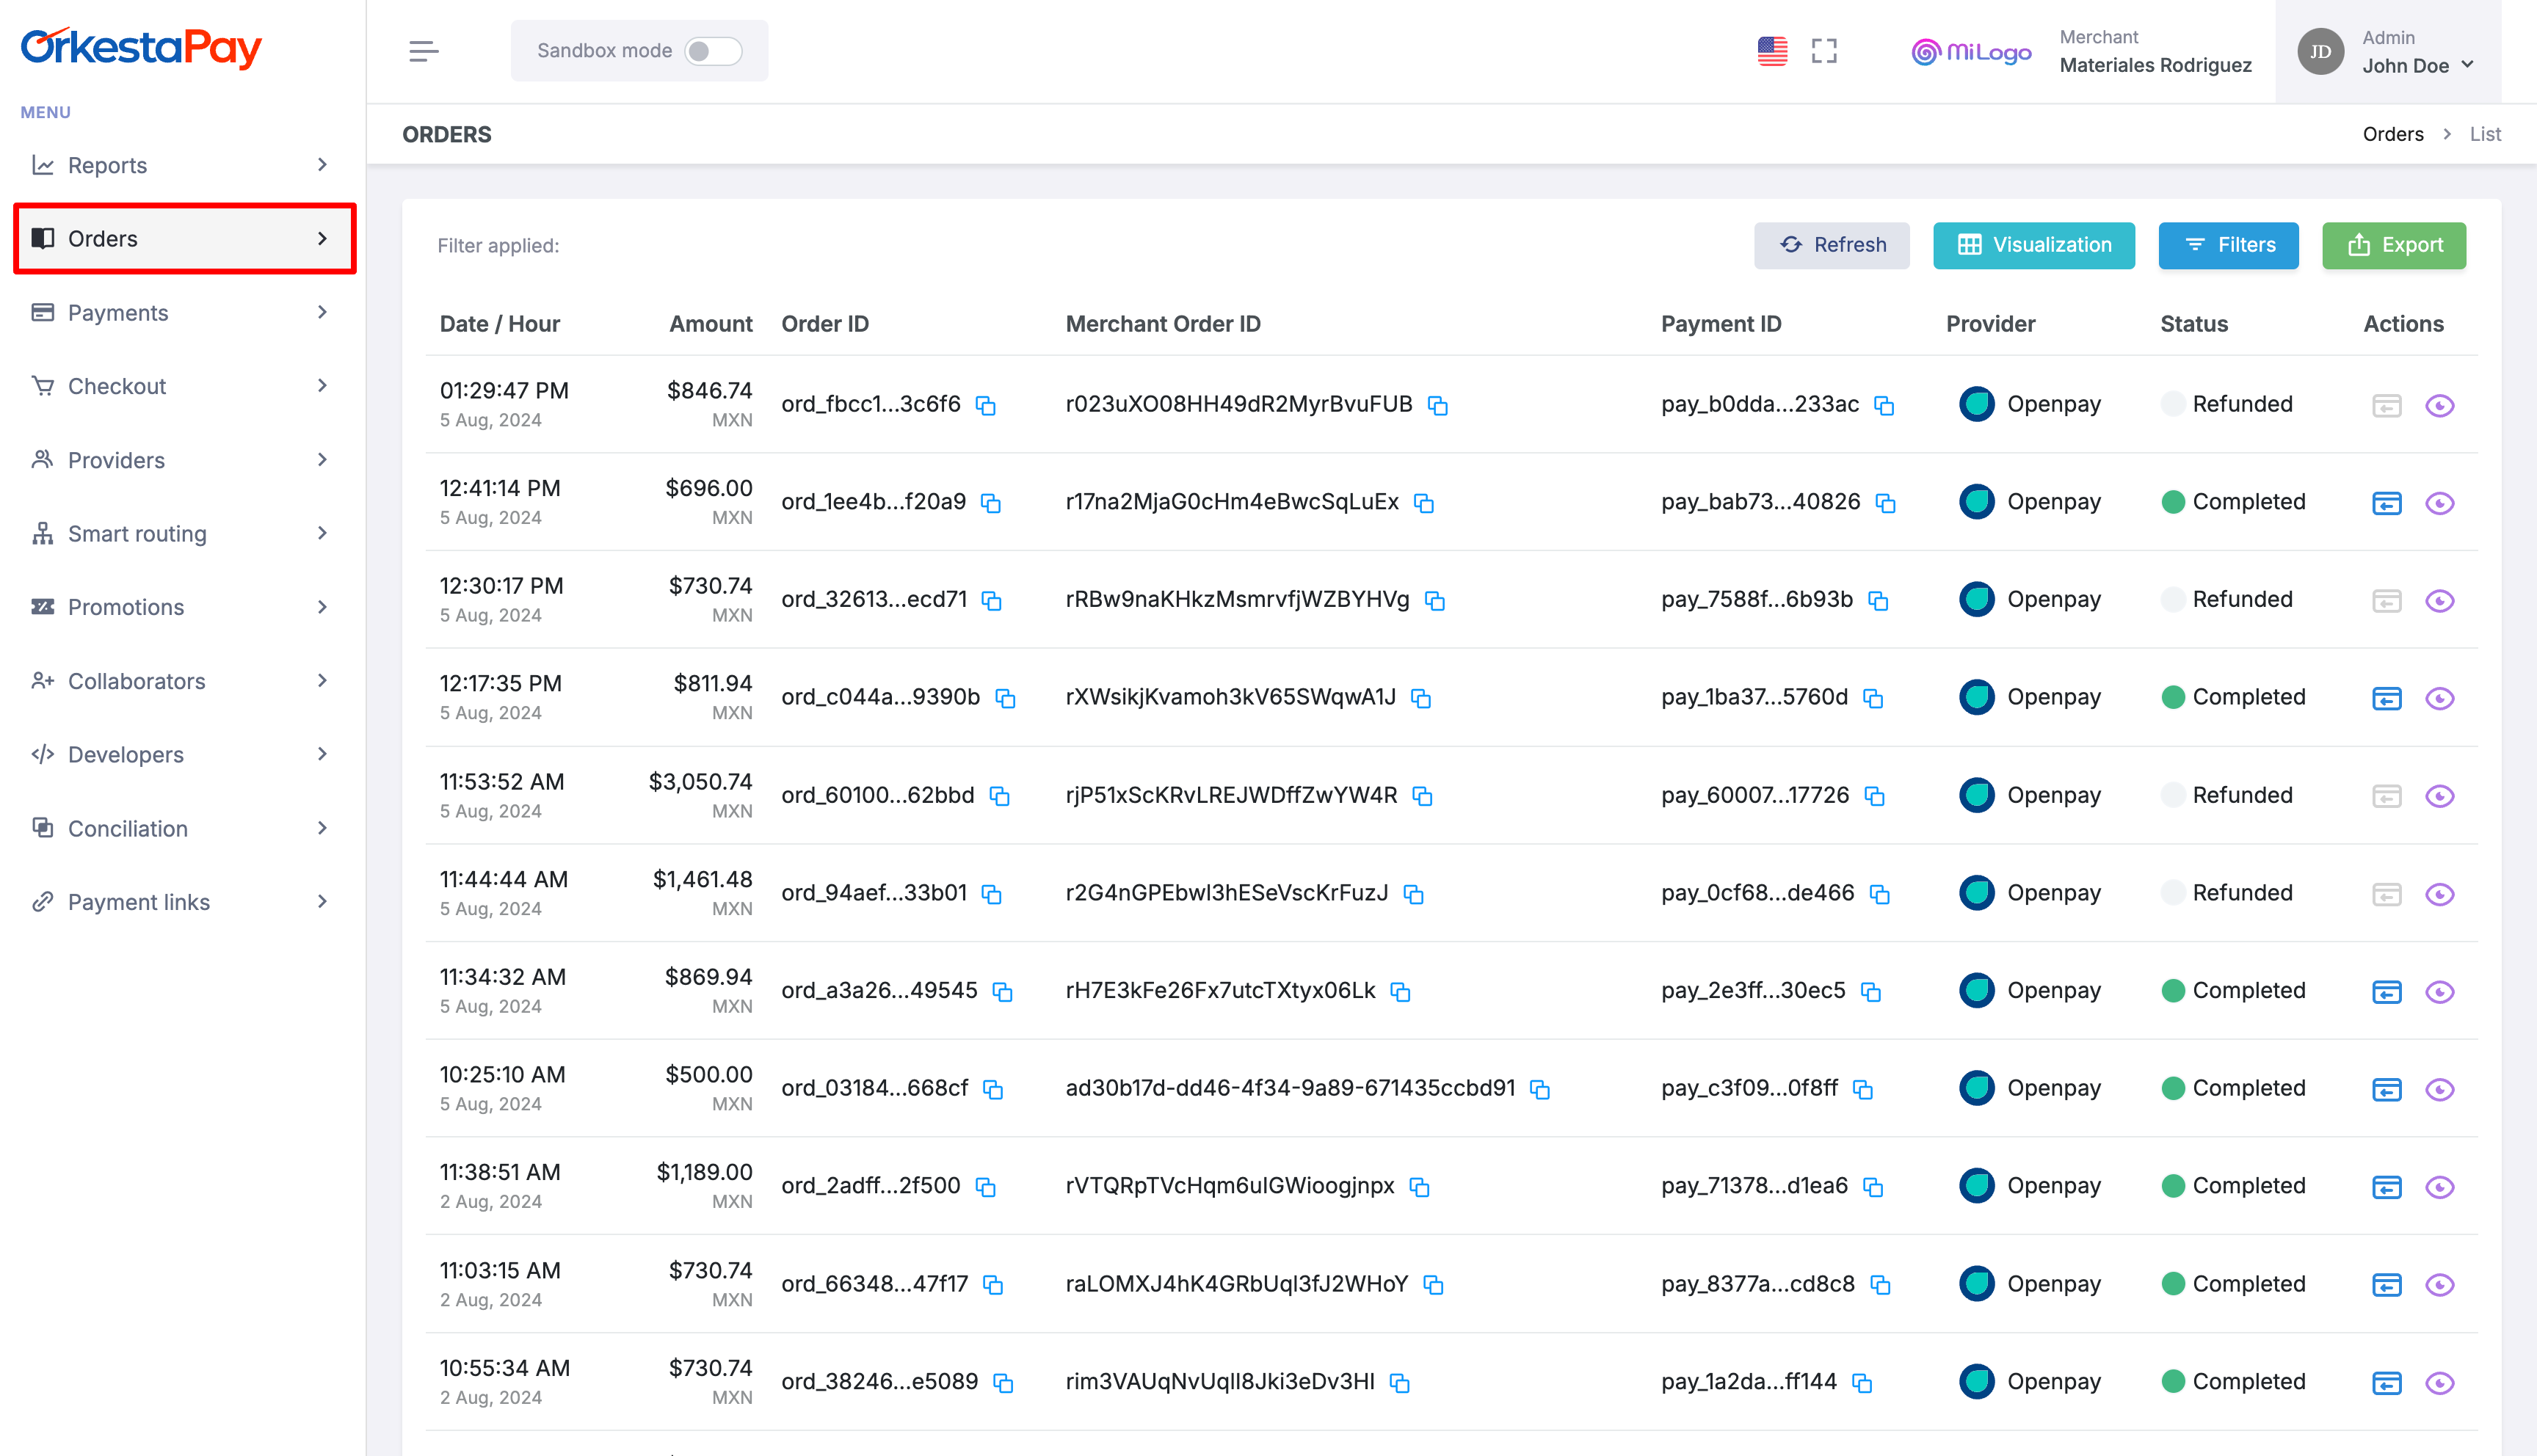The height and width of the screenshot is (1456, 2537).
Task: View details of order ord_a3a26...49545
Action: pyautogui.click(x=2439, y=991)
